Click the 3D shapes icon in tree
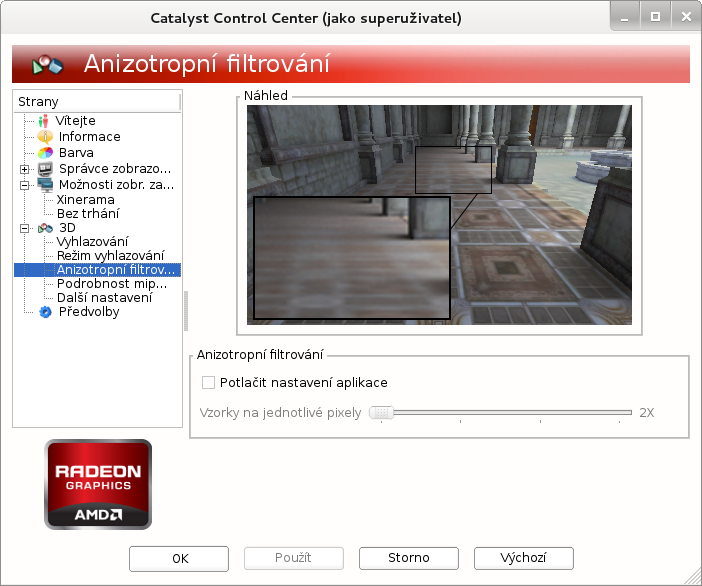Viewport: 702px width, 586px height. pos(45,228)
